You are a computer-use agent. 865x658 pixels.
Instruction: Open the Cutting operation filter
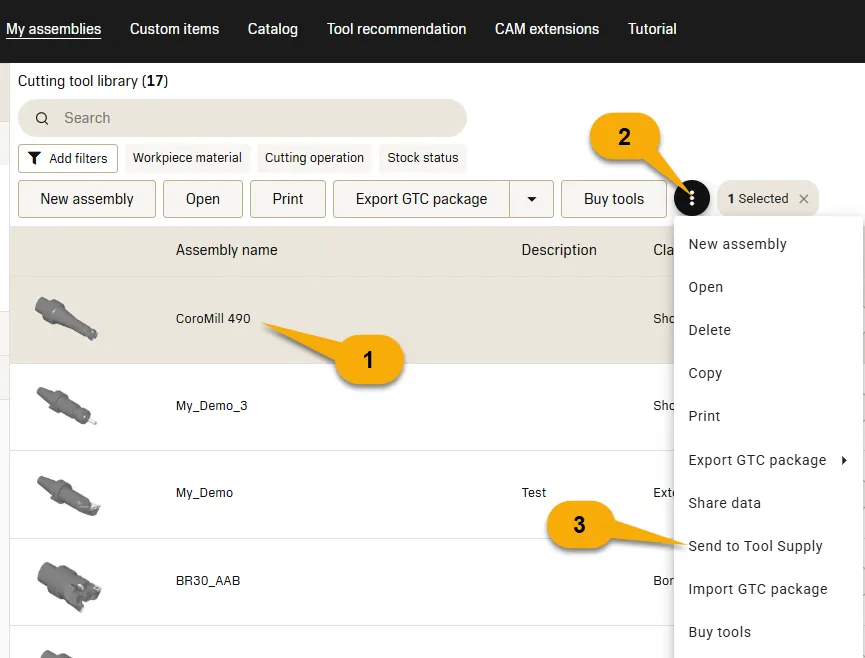coord(314,158)
